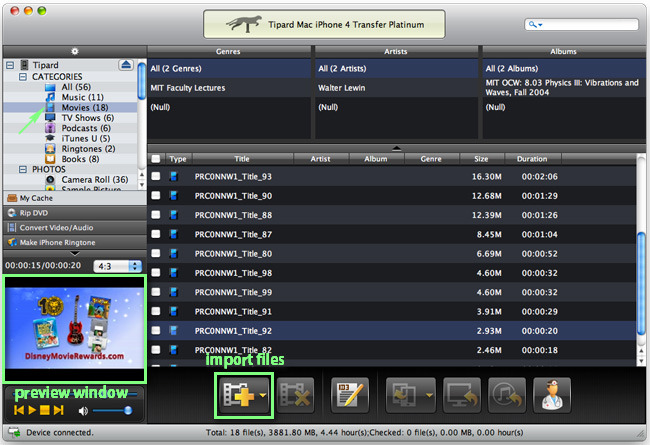The width and height of the screenshot is (650, 445).
Task: Collapse the sidebar tools triangle above timecode
Action: [75, 253]
